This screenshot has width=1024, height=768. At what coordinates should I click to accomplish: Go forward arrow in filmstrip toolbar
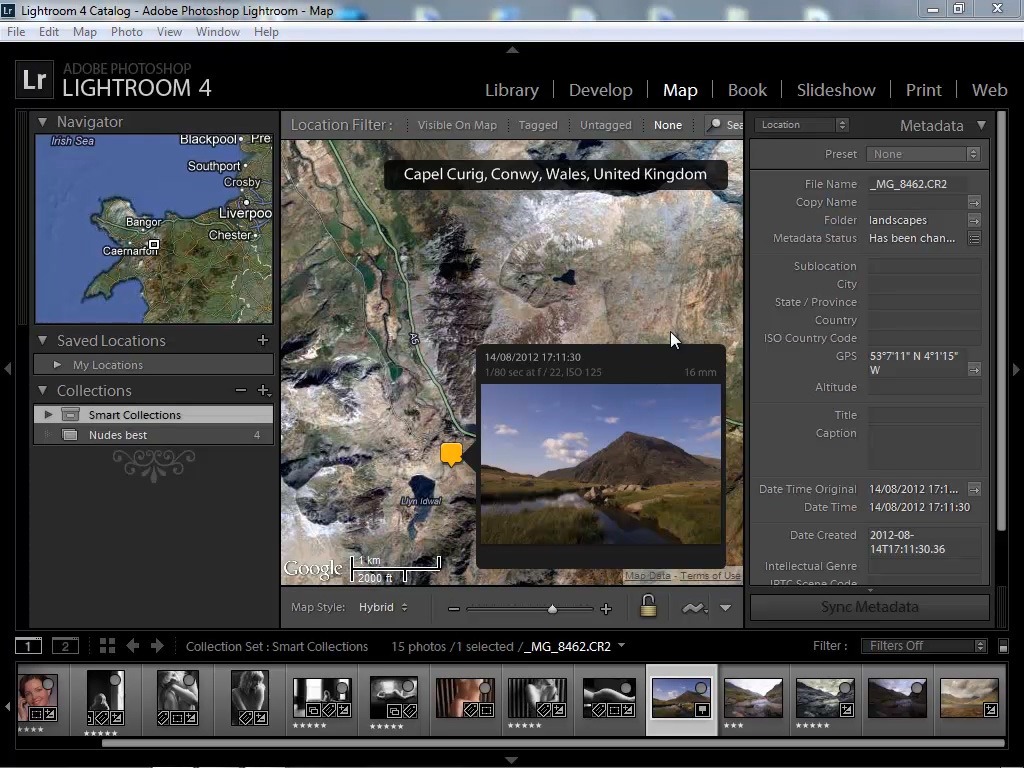pyautogui.click(x=157, y=646)
